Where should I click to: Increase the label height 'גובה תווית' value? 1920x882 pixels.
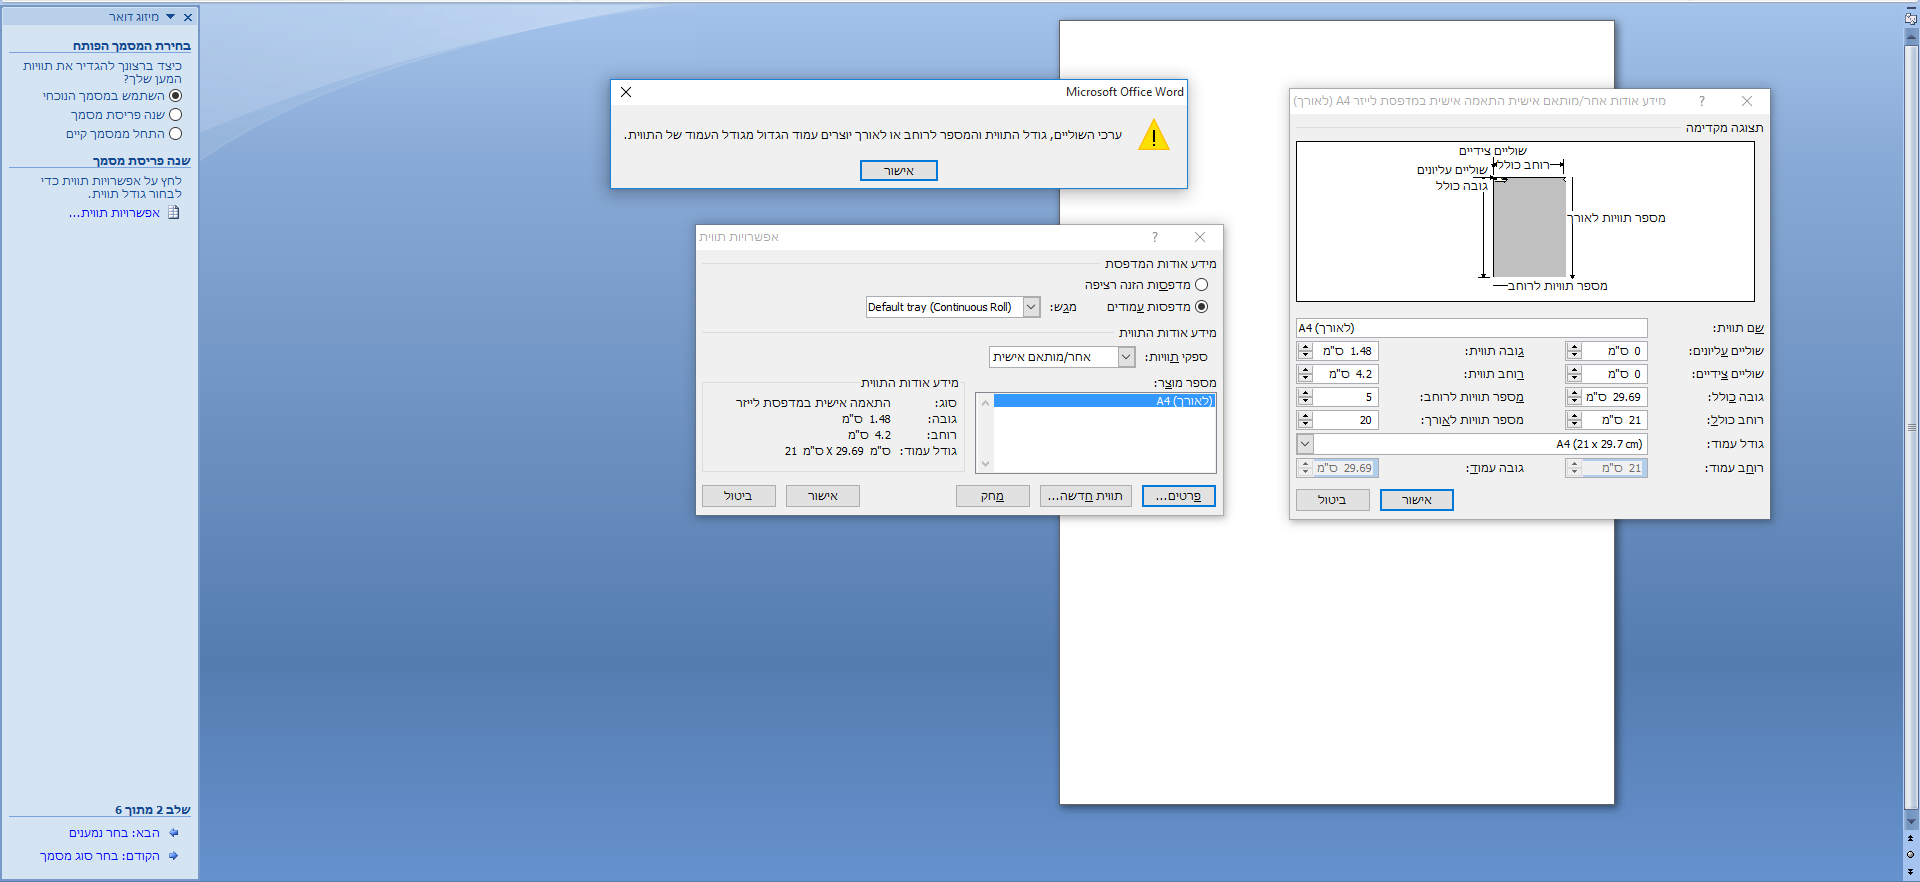coord(1305,347)
